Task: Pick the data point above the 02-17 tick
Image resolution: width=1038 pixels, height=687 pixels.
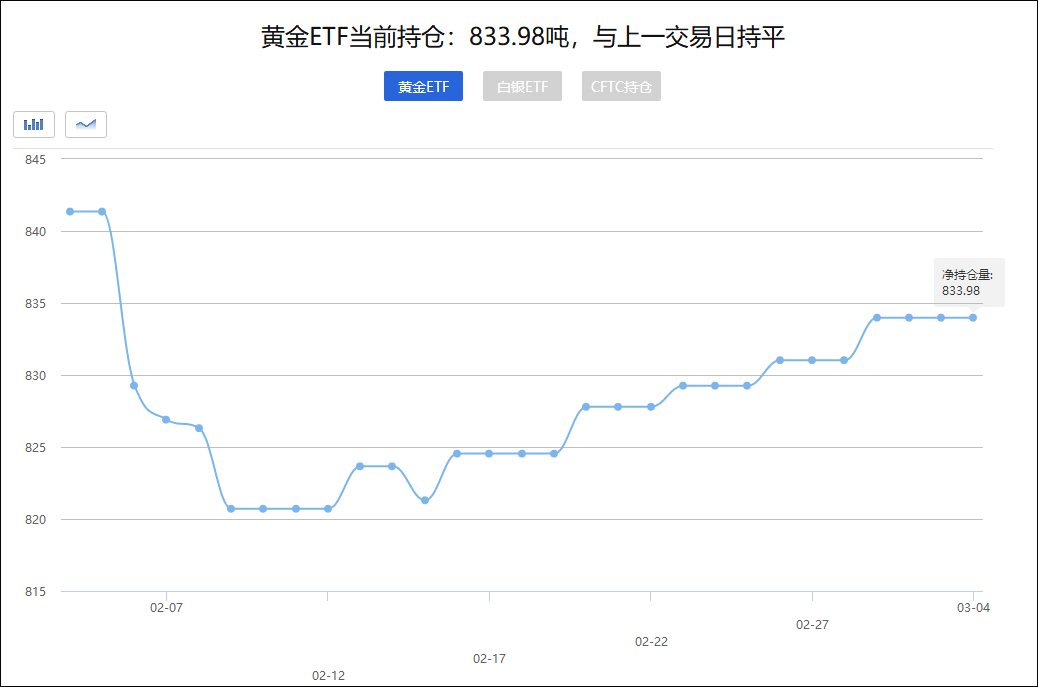Action: tap(489, 454)
